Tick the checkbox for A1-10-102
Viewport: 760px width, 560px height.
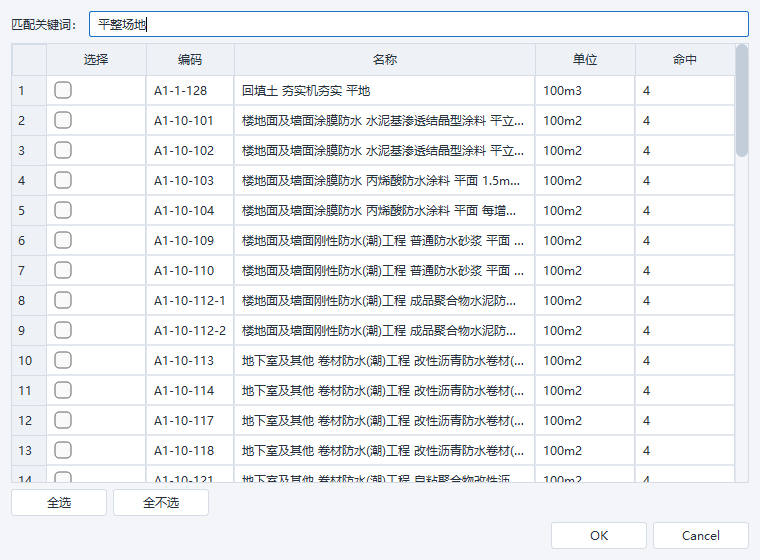point(63,150)
